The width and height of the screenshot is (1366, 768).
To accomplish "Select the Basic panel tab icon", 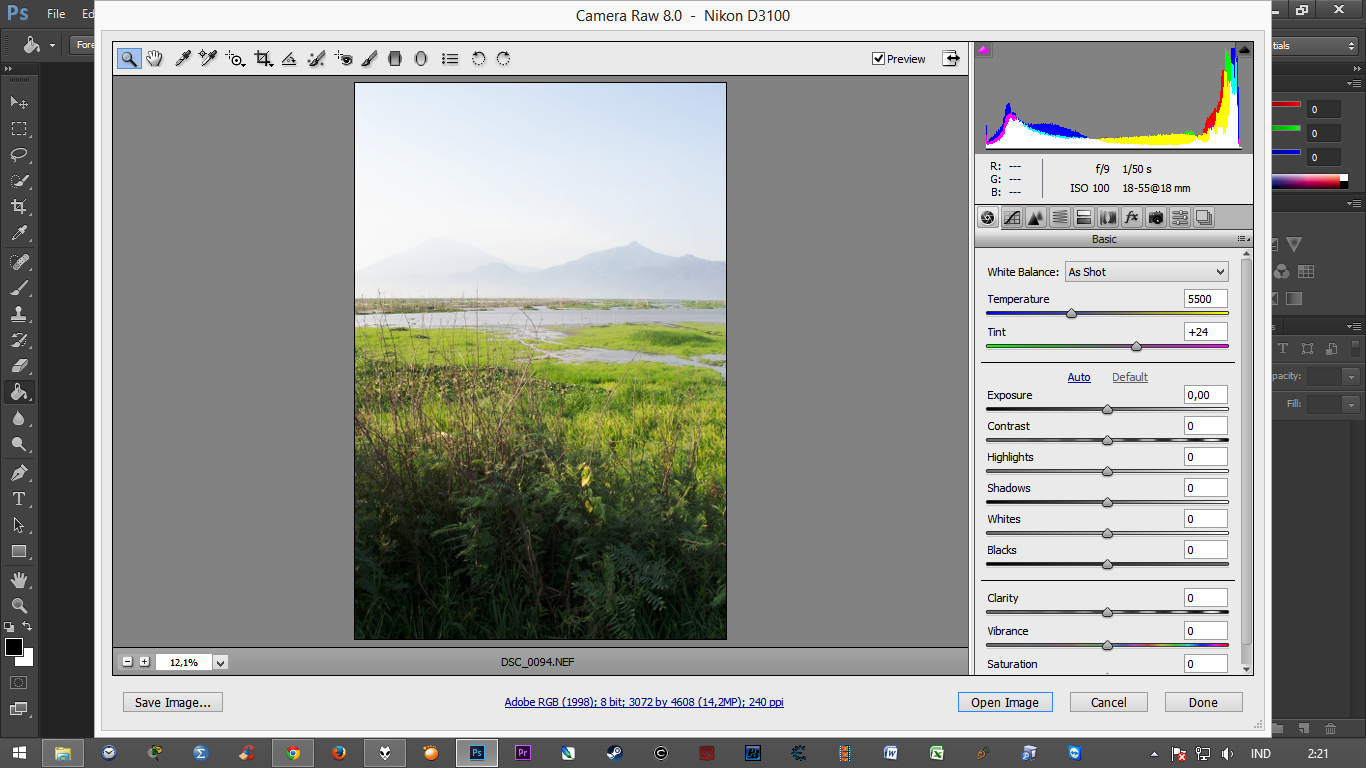I will [988, 217].
